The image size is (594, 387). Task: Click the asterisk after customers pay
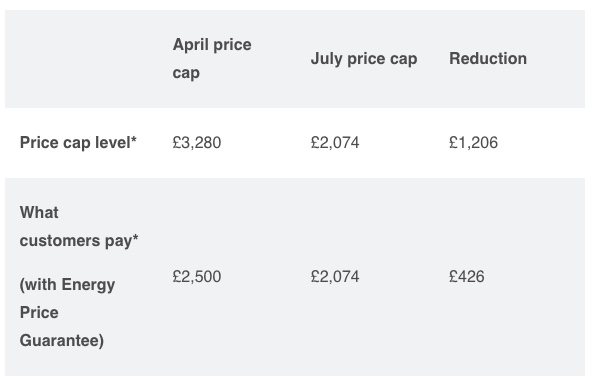pyautogui.click(x=135, y=237)
